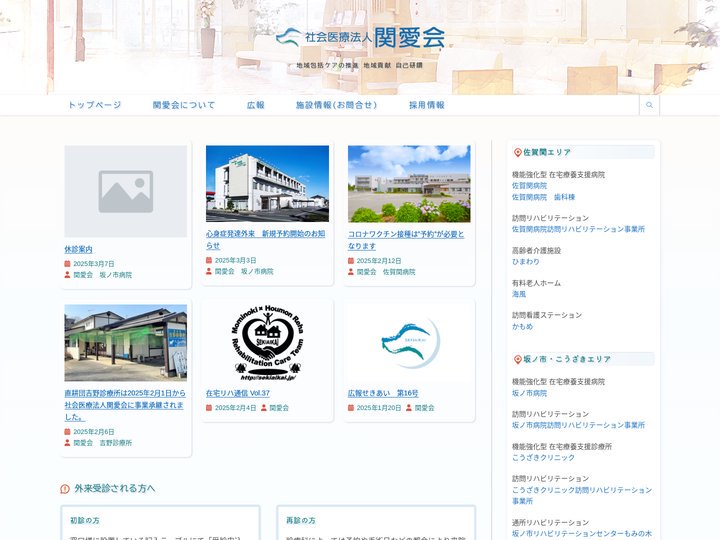Open 広報 menu item
Viewport: 720px width, 540px height.
pyautogui.click(x=256, y=105)
